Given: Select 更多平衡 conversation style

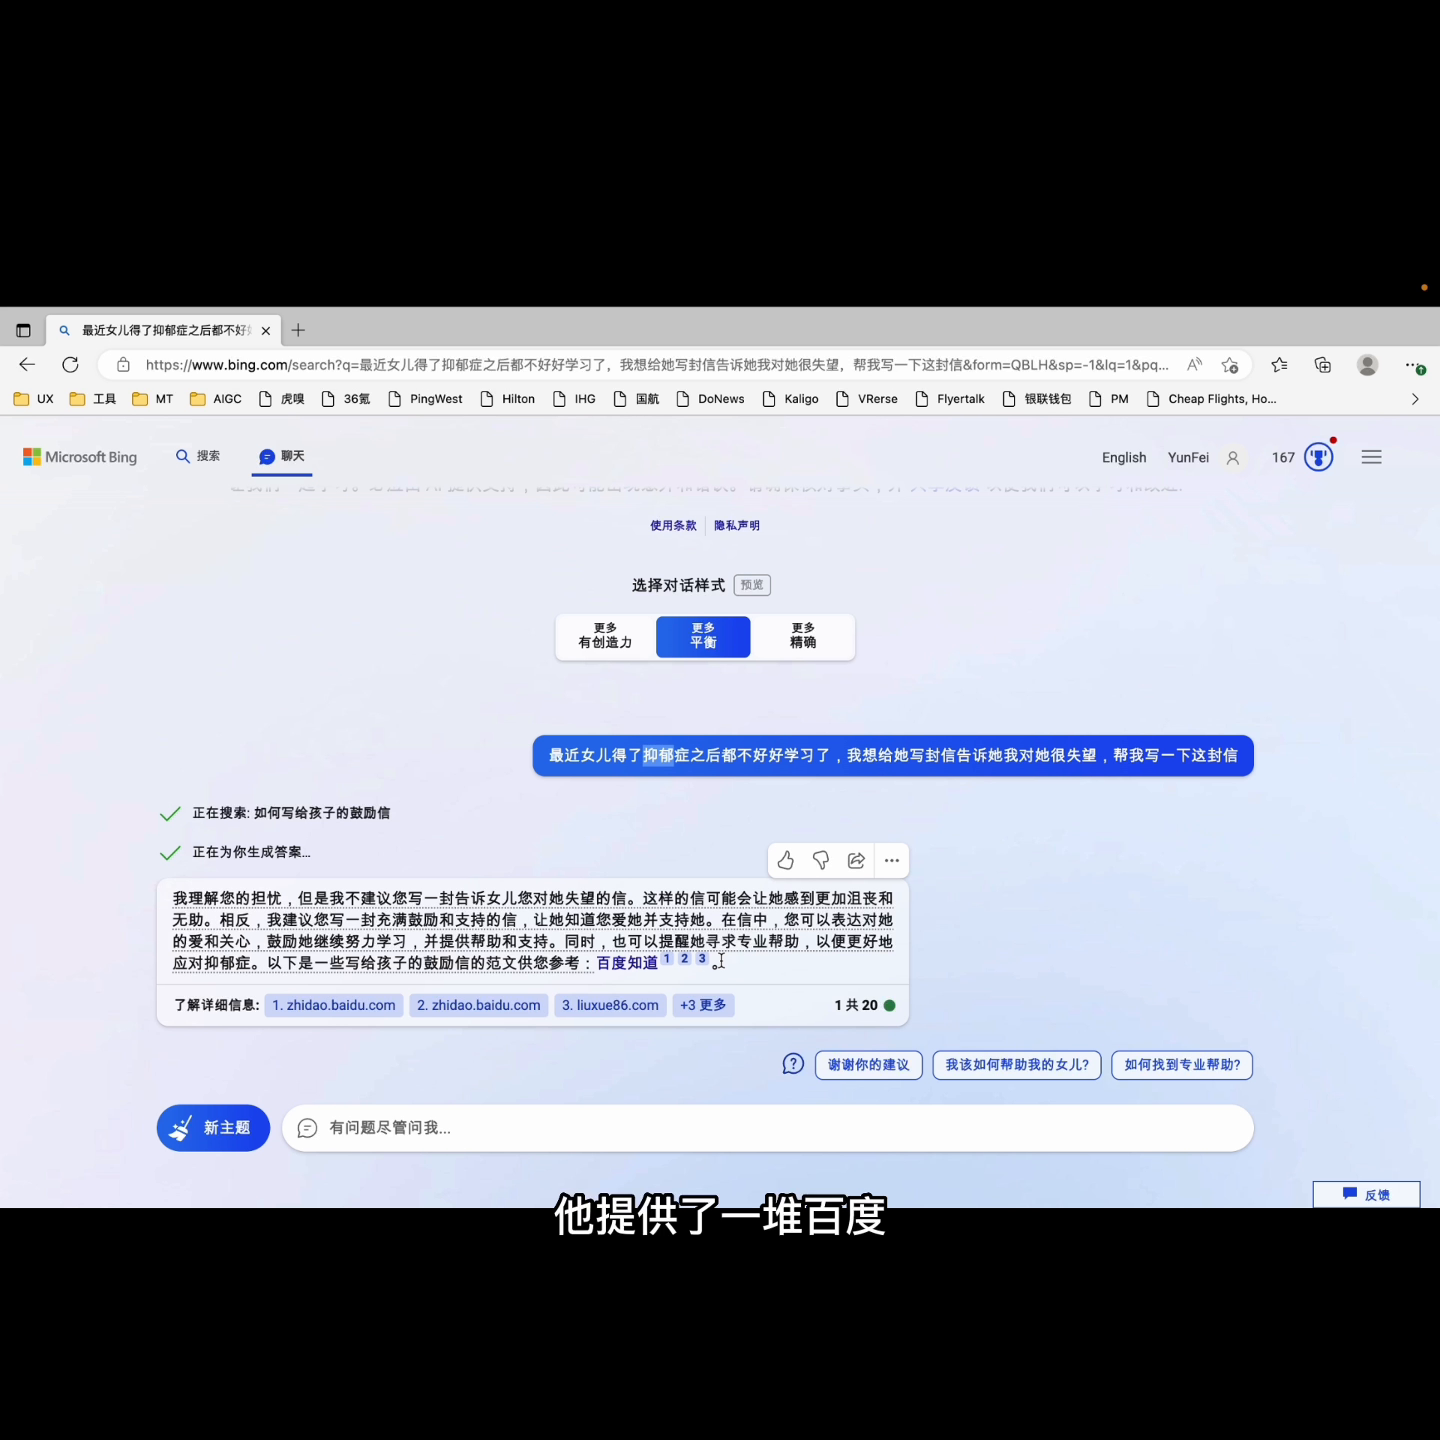Looking at the screenshot, I should [x=703, y=636].
